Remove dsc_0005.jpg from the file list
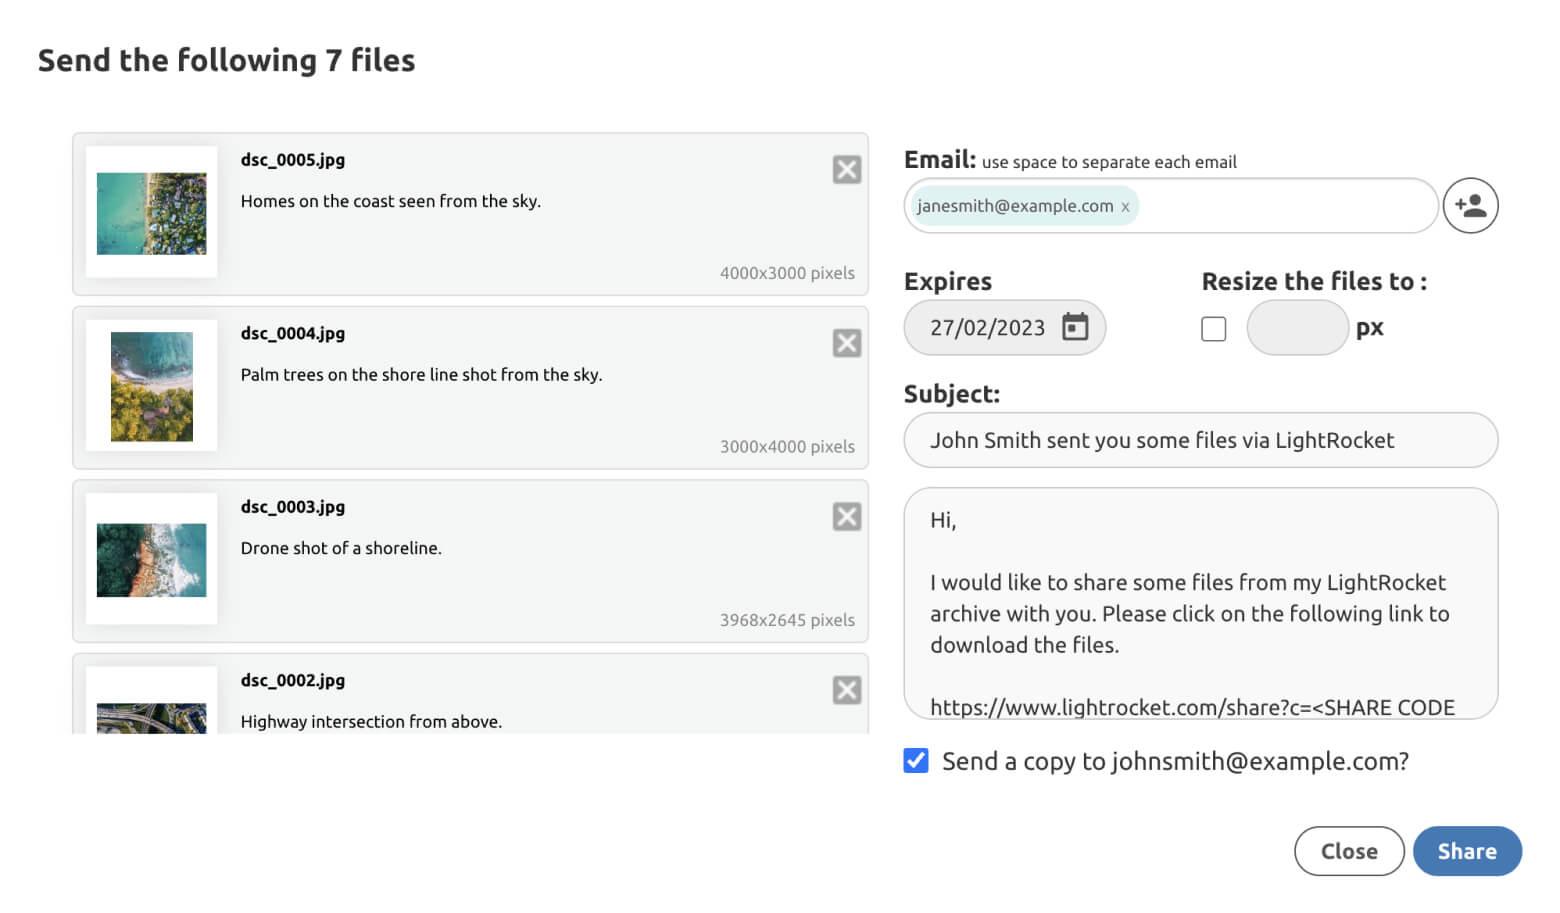The image size is (1560, 913). pos(846,170)
